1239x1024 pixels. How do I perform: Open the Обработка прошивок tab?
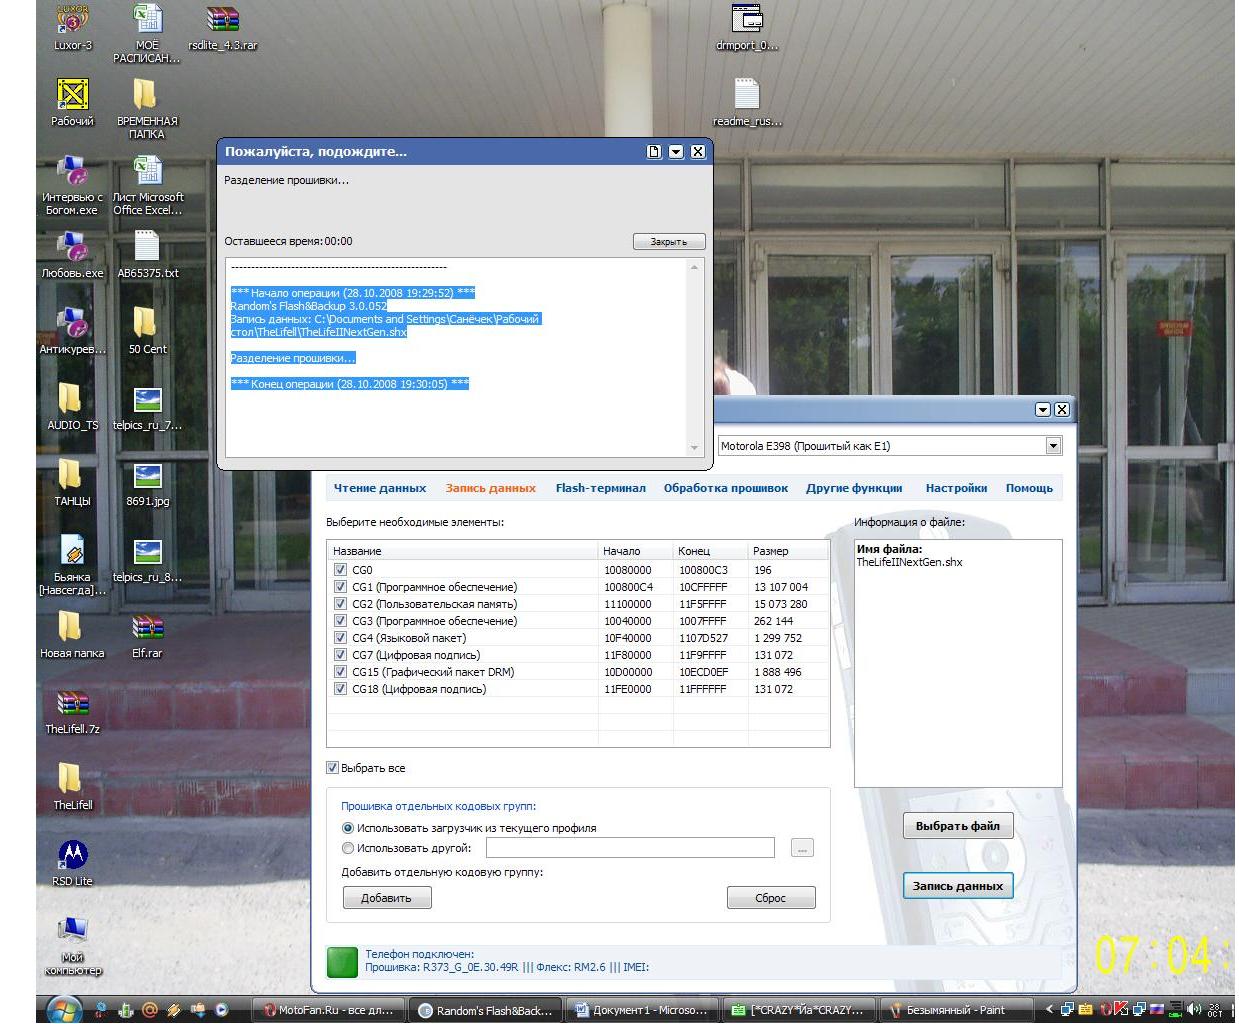[726, 488]
